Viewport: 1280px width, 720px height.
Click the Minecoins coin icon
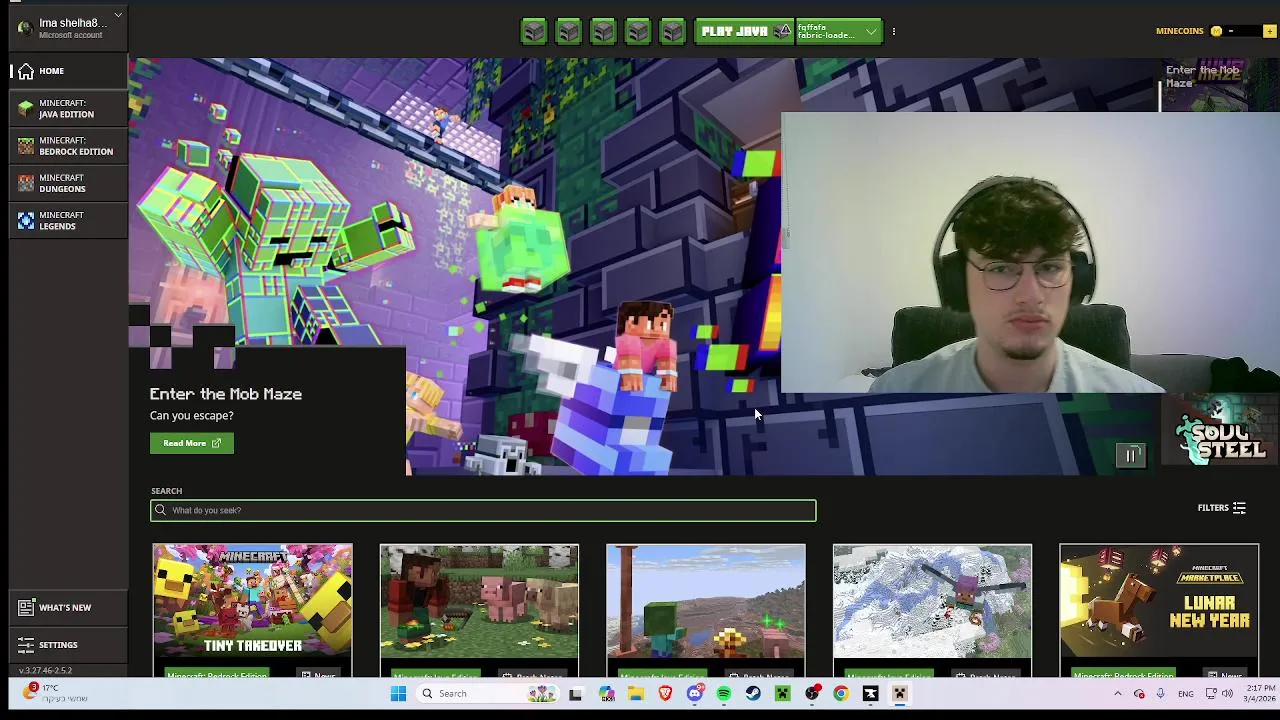tap(1216, 31)
